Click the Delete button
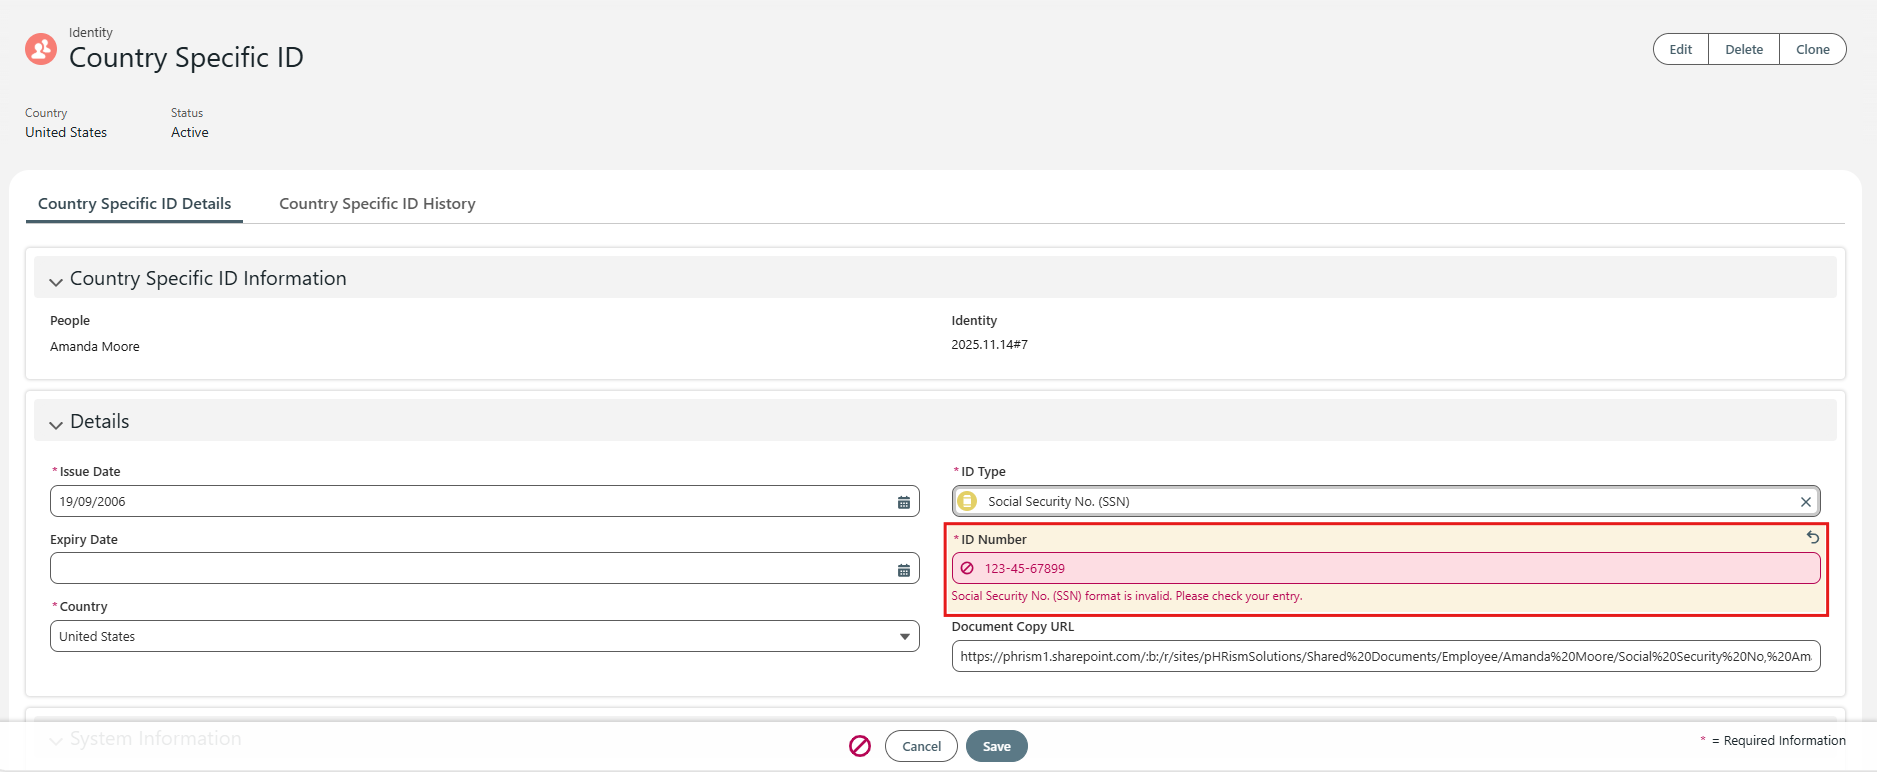This screenshot has height=772, width=1877. (x=1743, y=49)
